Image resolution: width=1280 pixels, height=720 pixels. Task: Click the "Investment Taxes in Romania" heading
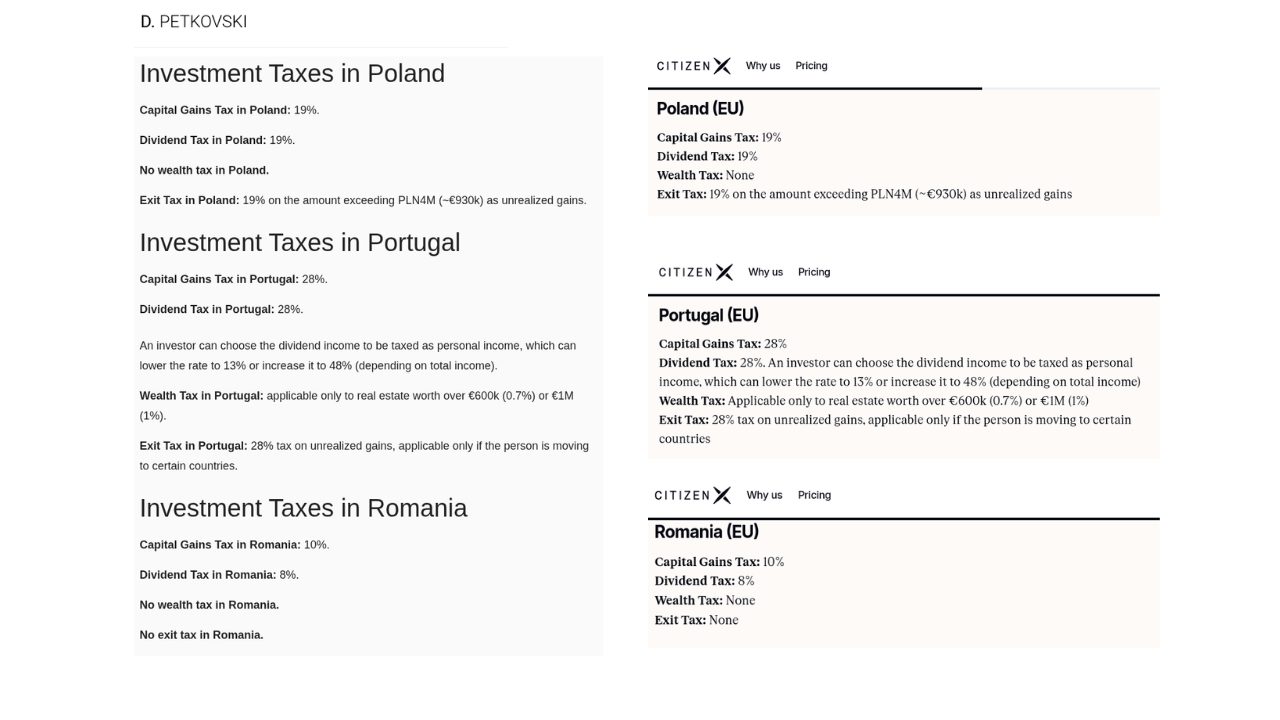tap(303, 508)
